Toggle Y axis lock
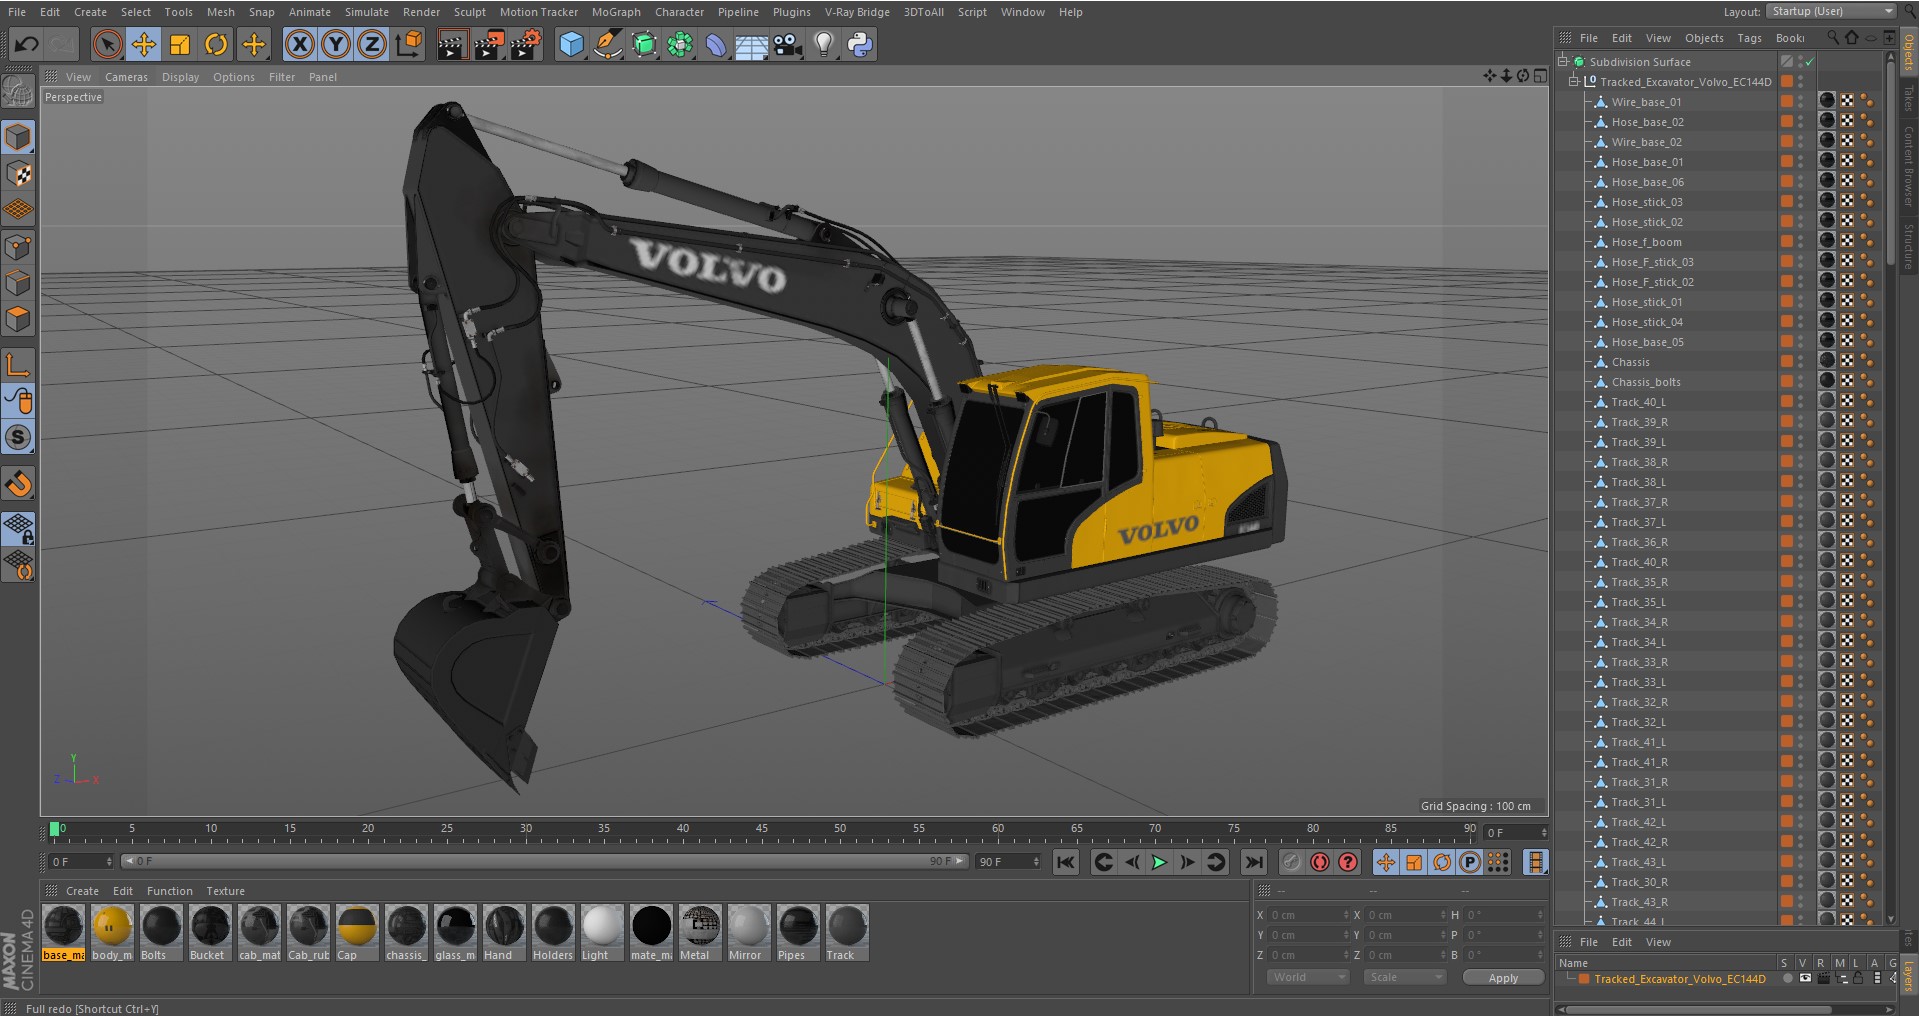This screenshot has width=1919, height=1016. pyautogui.click(x=336, y=44)
